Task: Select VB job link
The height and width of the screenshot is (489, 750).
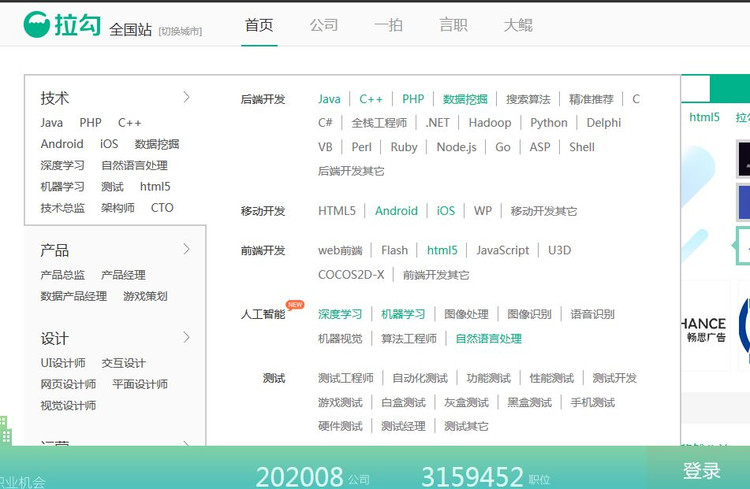Action: (x=325, y=147)
